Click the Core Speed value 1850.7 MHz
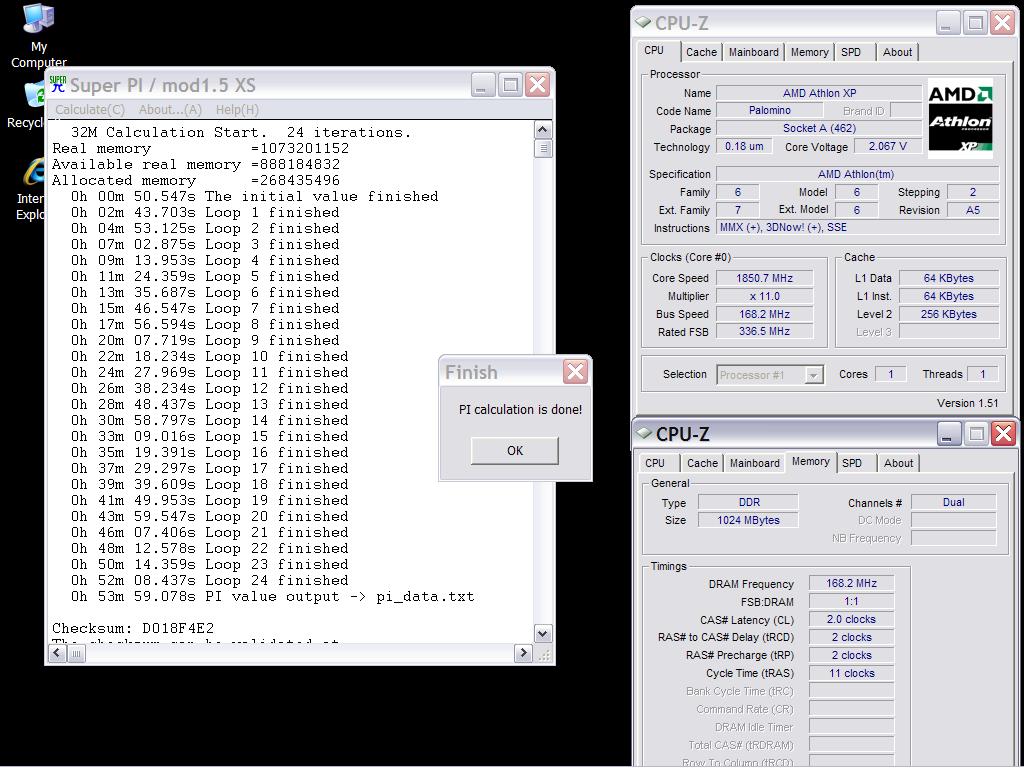The image size is (1024, 768). (764, 278)
